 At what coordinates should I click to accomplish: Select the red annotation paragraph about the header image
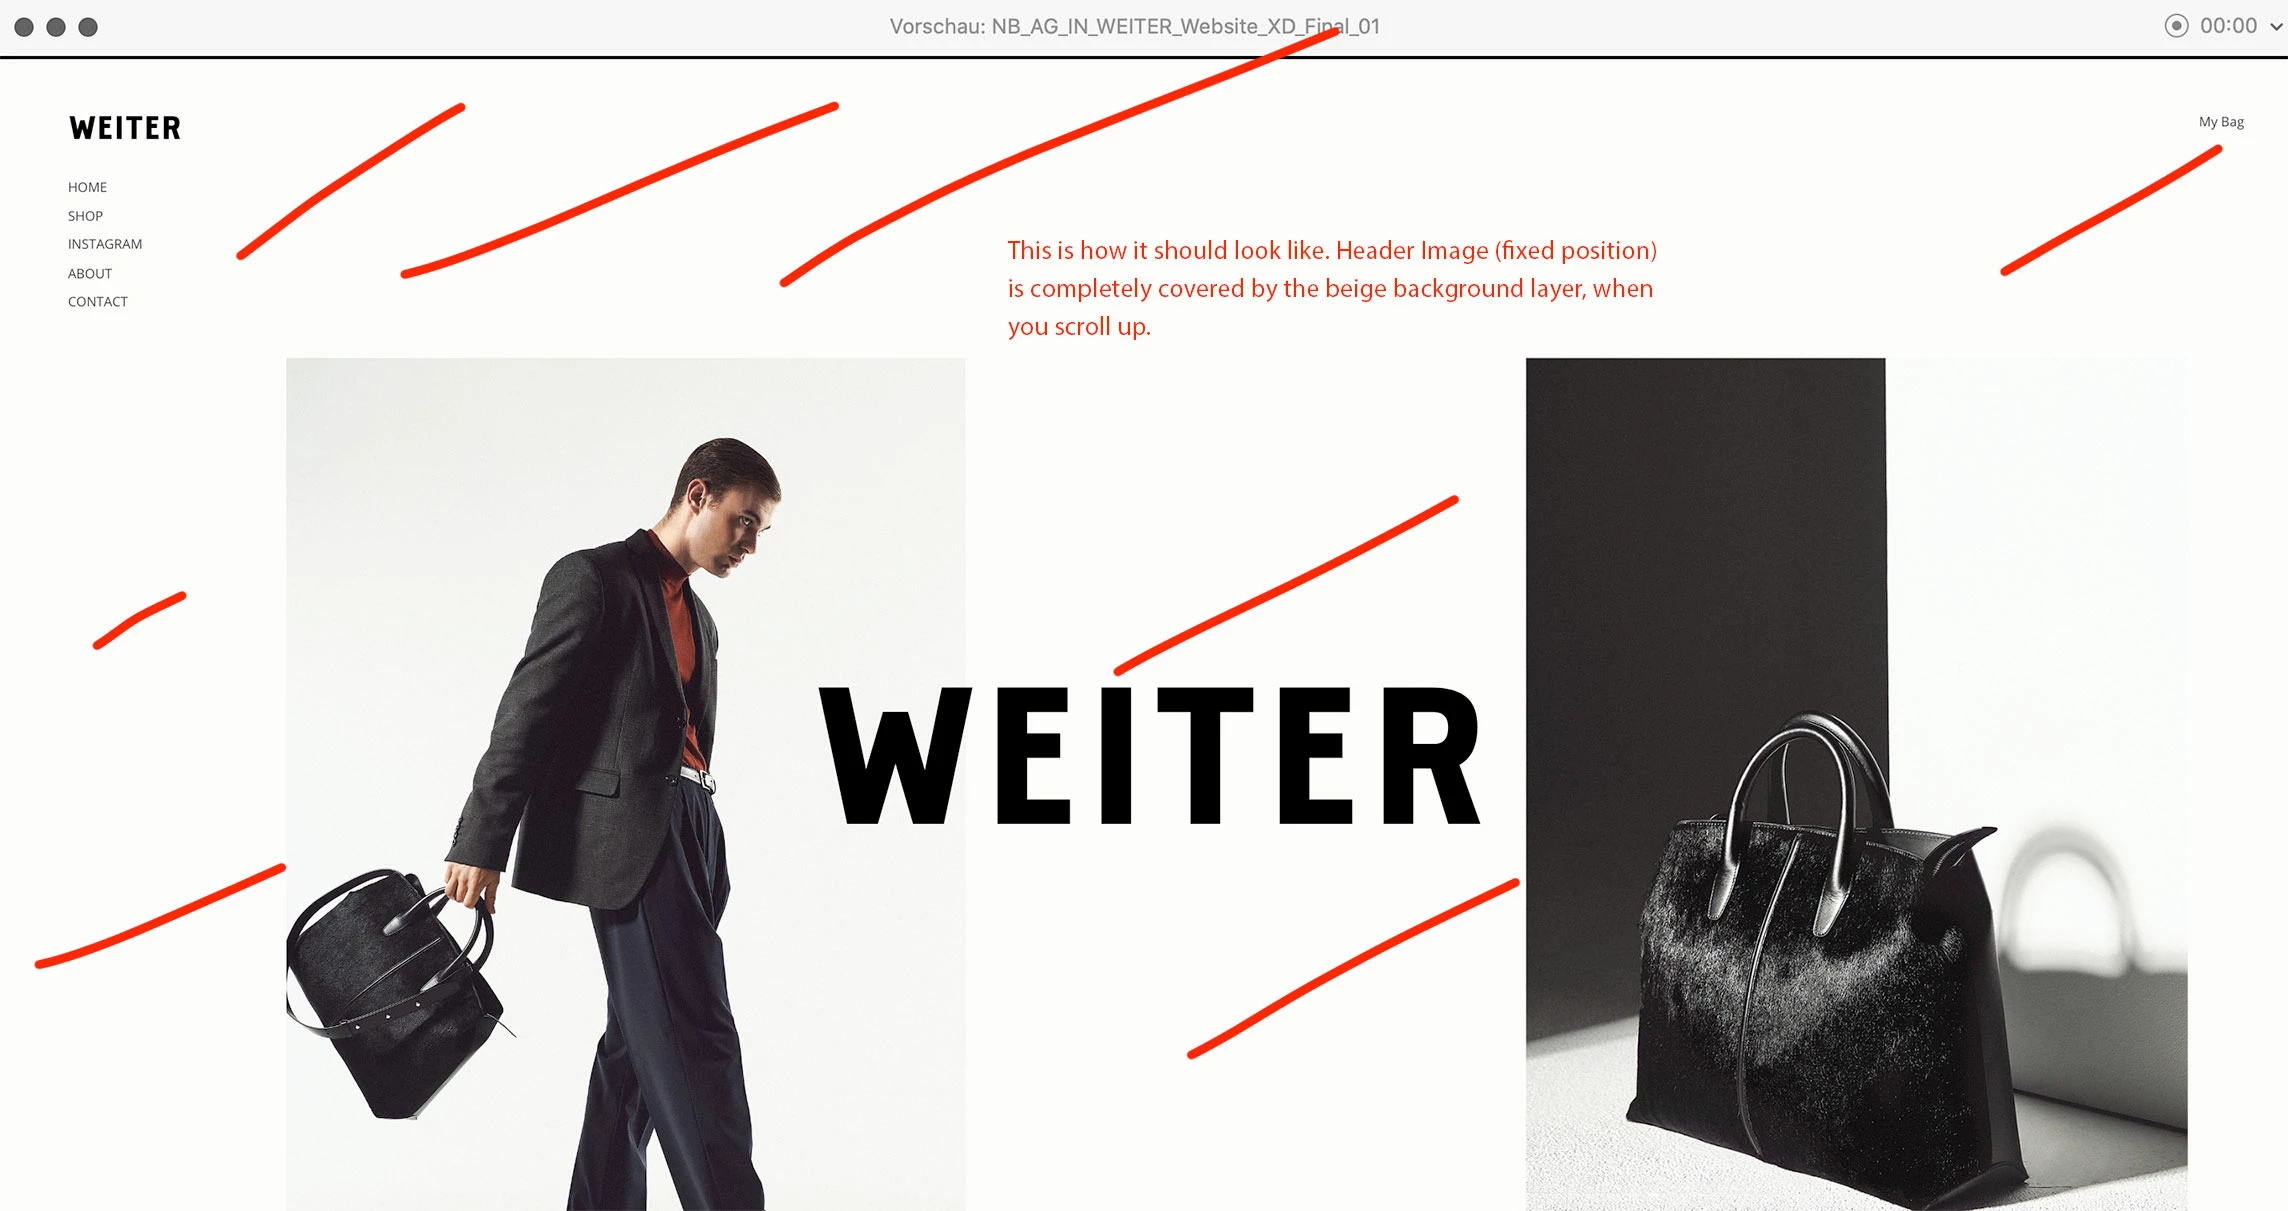[1332, 288]
